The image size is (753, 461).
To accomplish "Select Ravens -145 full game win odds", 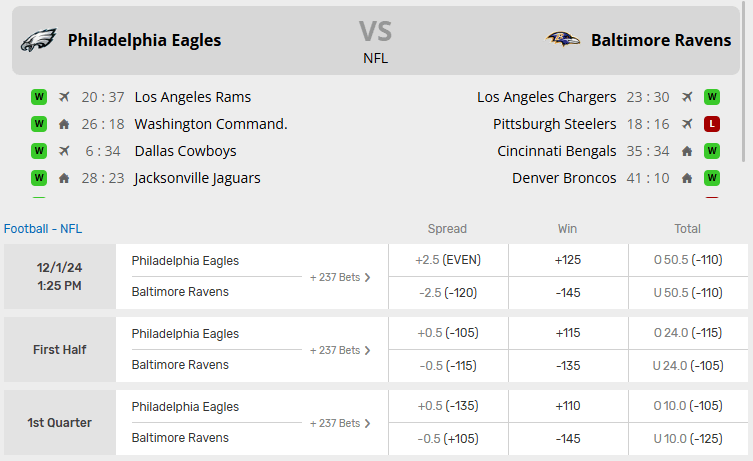I will click(567, 292).
